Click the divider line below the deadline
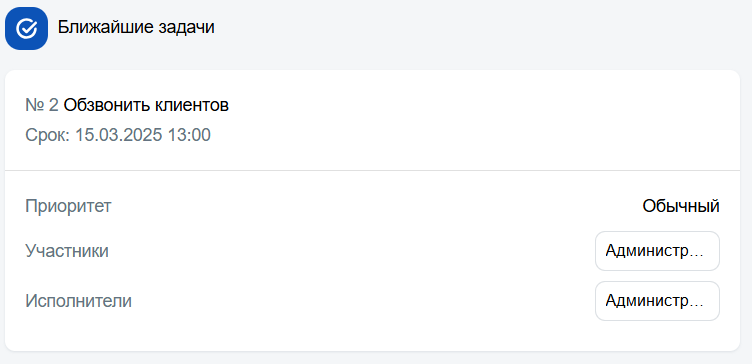Image resolution: width=752 pixels, height=364 pixels. [x=372, y=170]
